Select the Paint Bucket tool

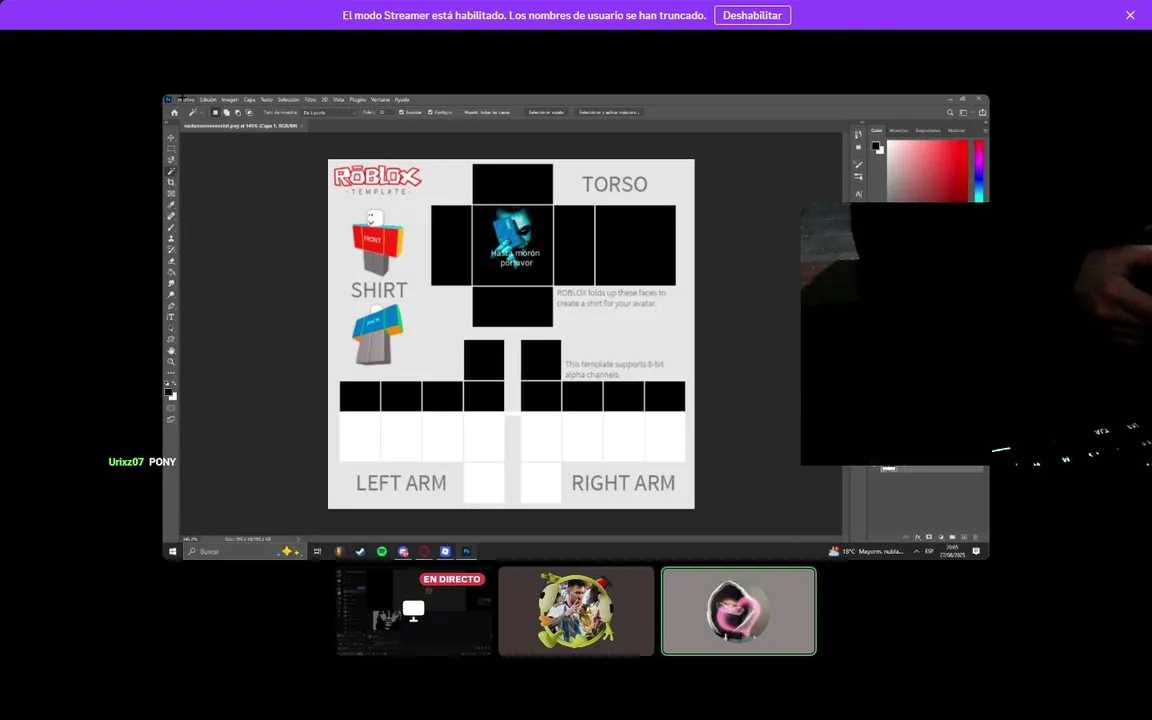171,272
